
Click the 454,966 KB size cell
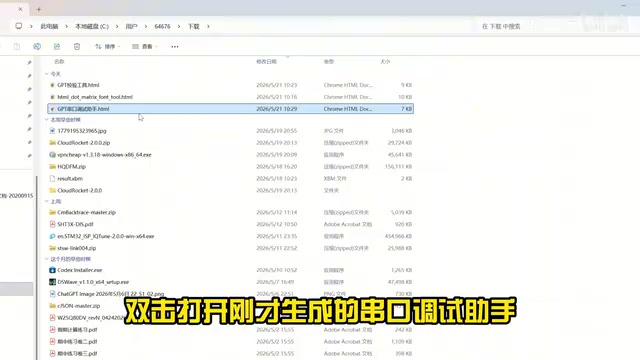point(398,236)
